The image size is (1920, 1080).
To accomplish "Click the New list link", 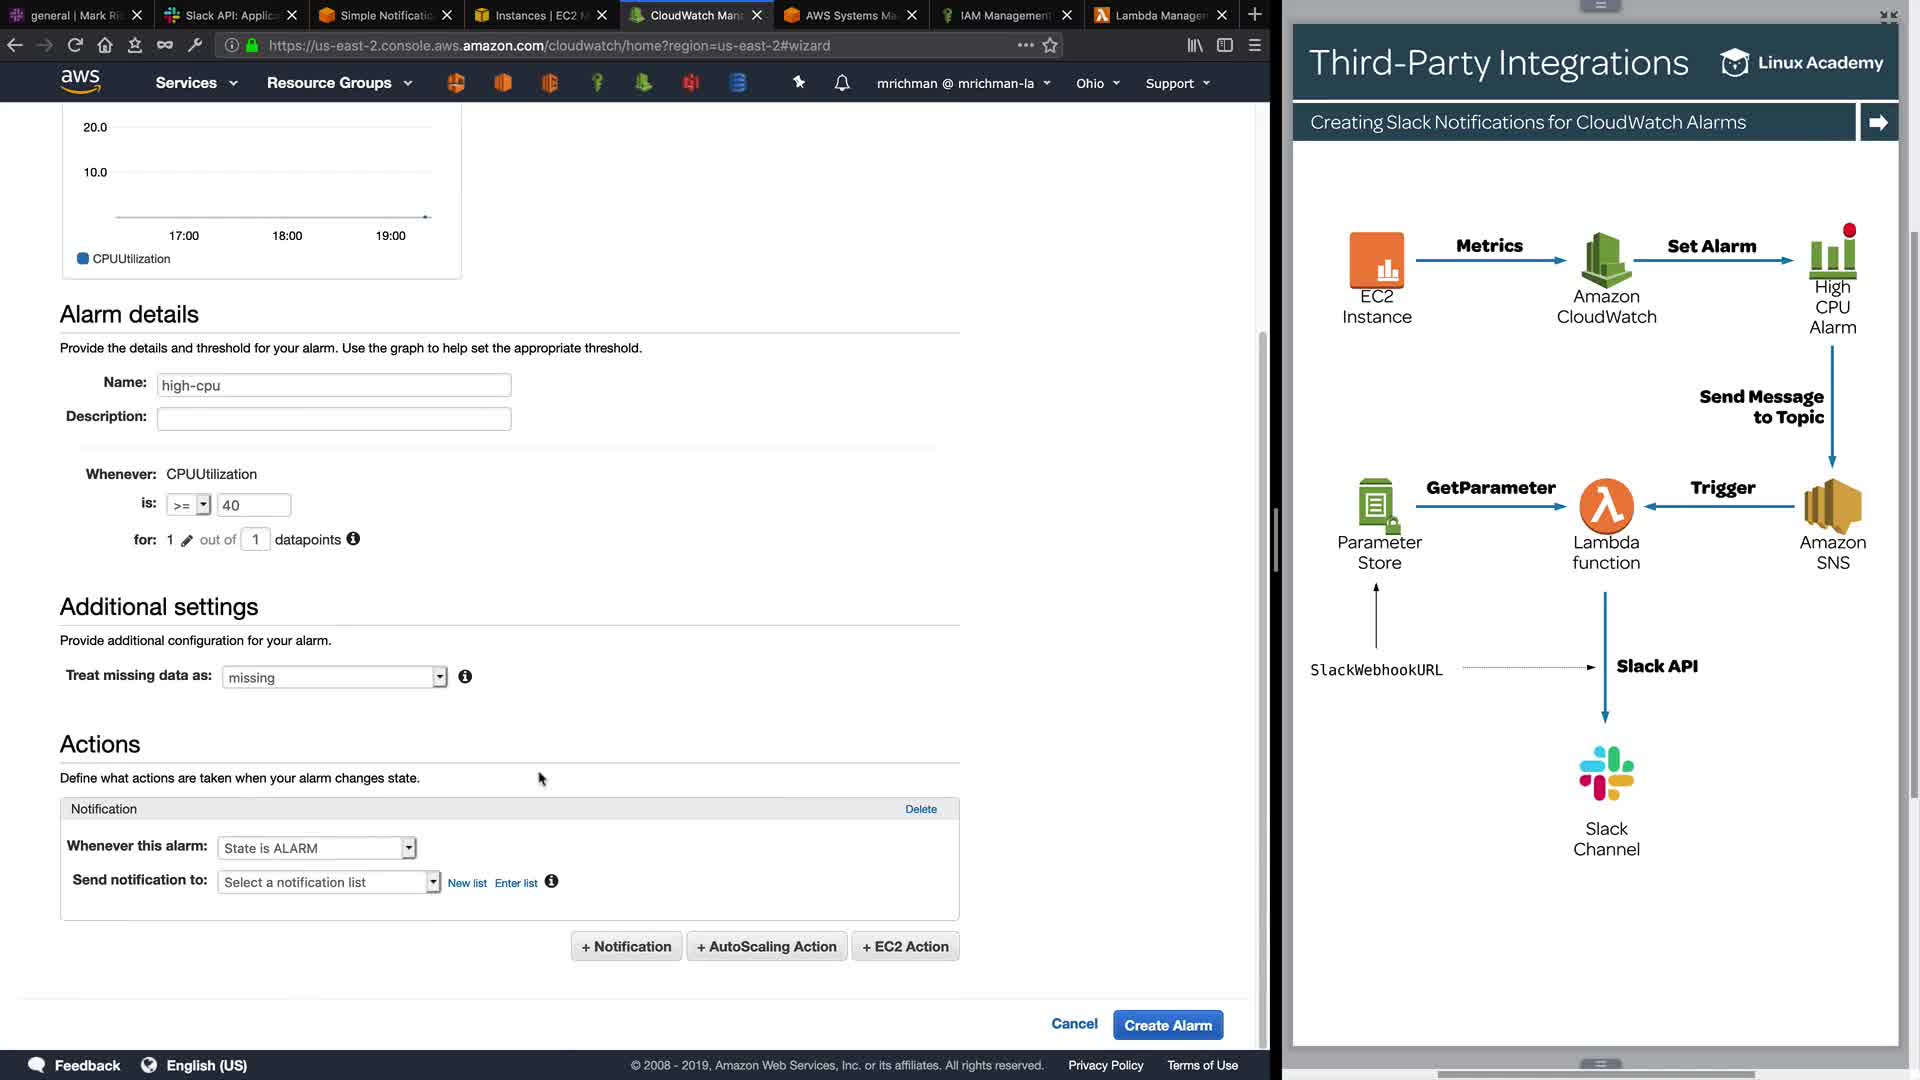I will tap(467, 883).
